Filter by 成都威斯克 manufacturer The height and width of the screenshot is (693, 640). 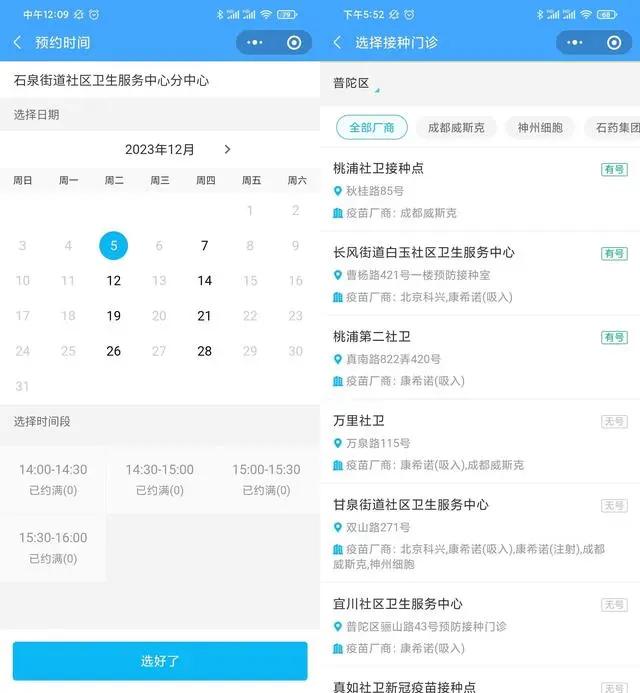coord(456,128)
